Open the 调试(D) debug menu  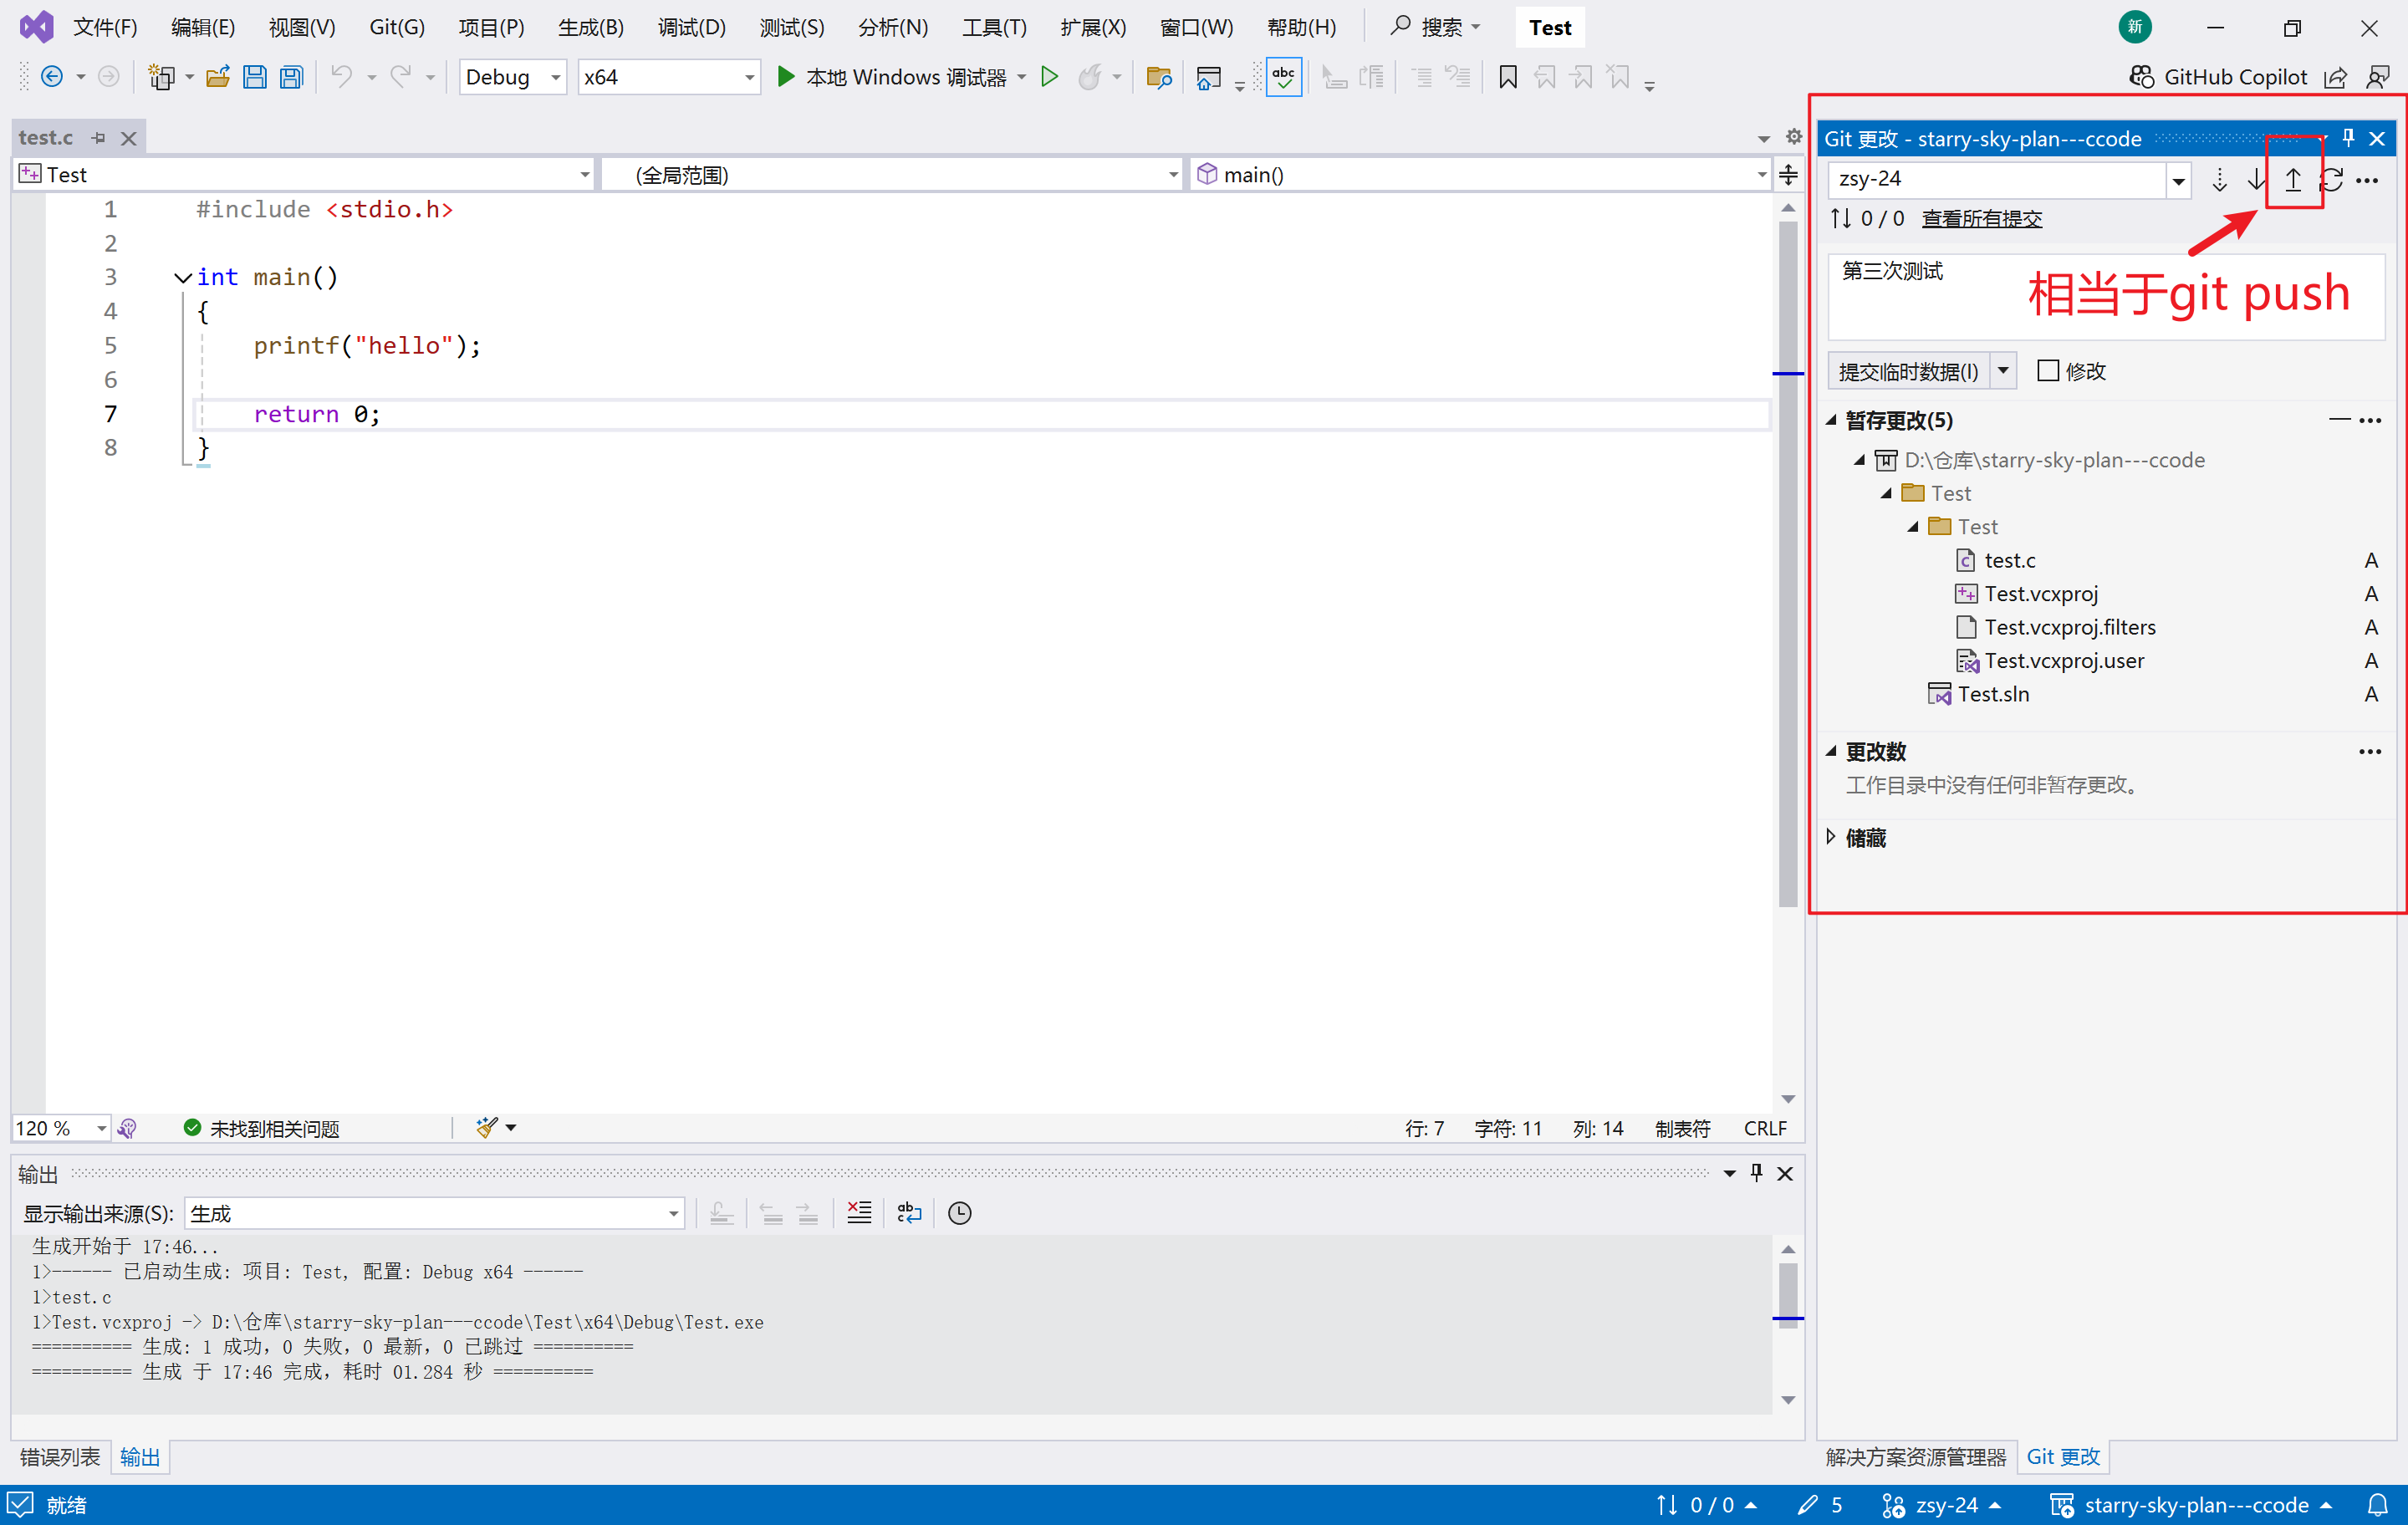click(692, 27)
